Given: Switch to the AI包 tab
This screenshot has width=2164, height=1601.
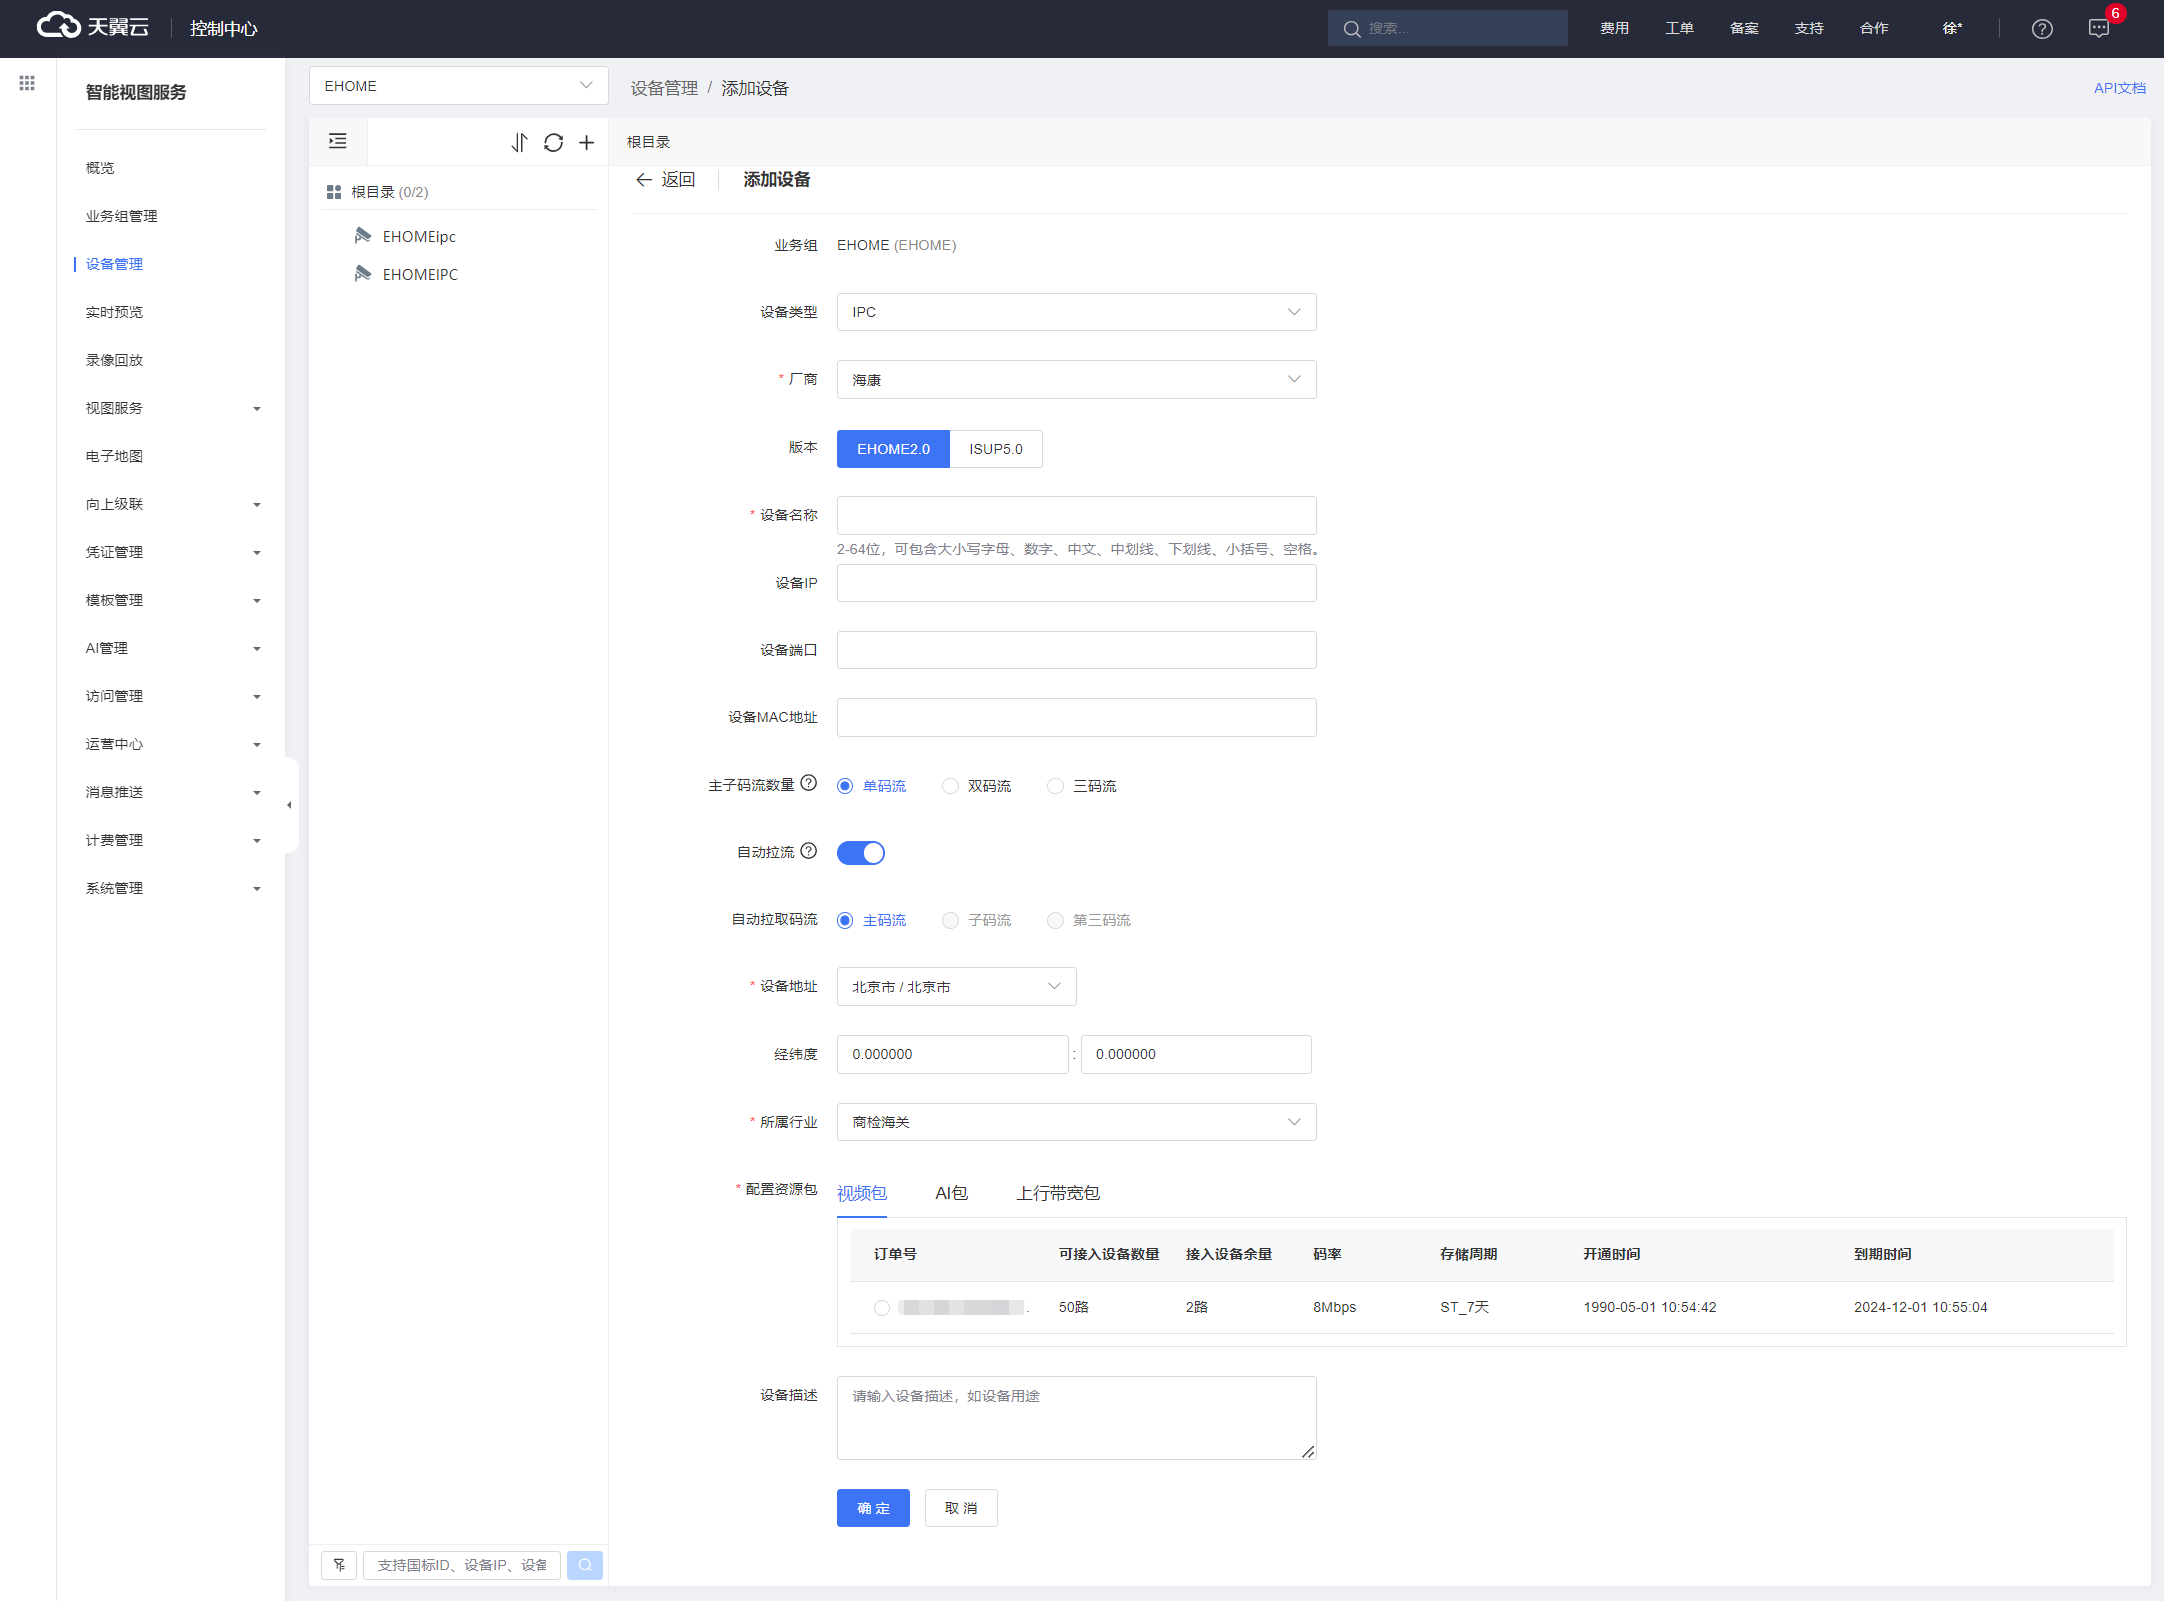Looking at the screenshot, I should [x=951, y=1193].
